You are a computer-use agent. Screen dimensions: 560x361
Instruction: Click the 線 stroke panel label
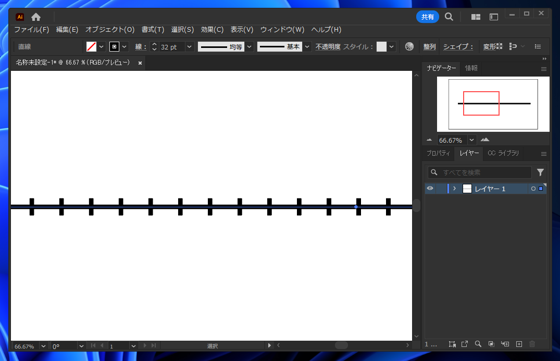(141, 47)
